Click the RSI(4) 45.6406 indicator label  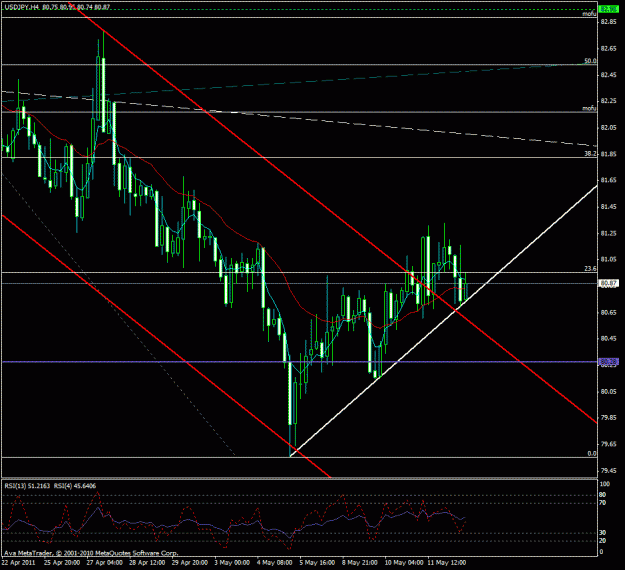pyautogui.click(x=75, y=486)
